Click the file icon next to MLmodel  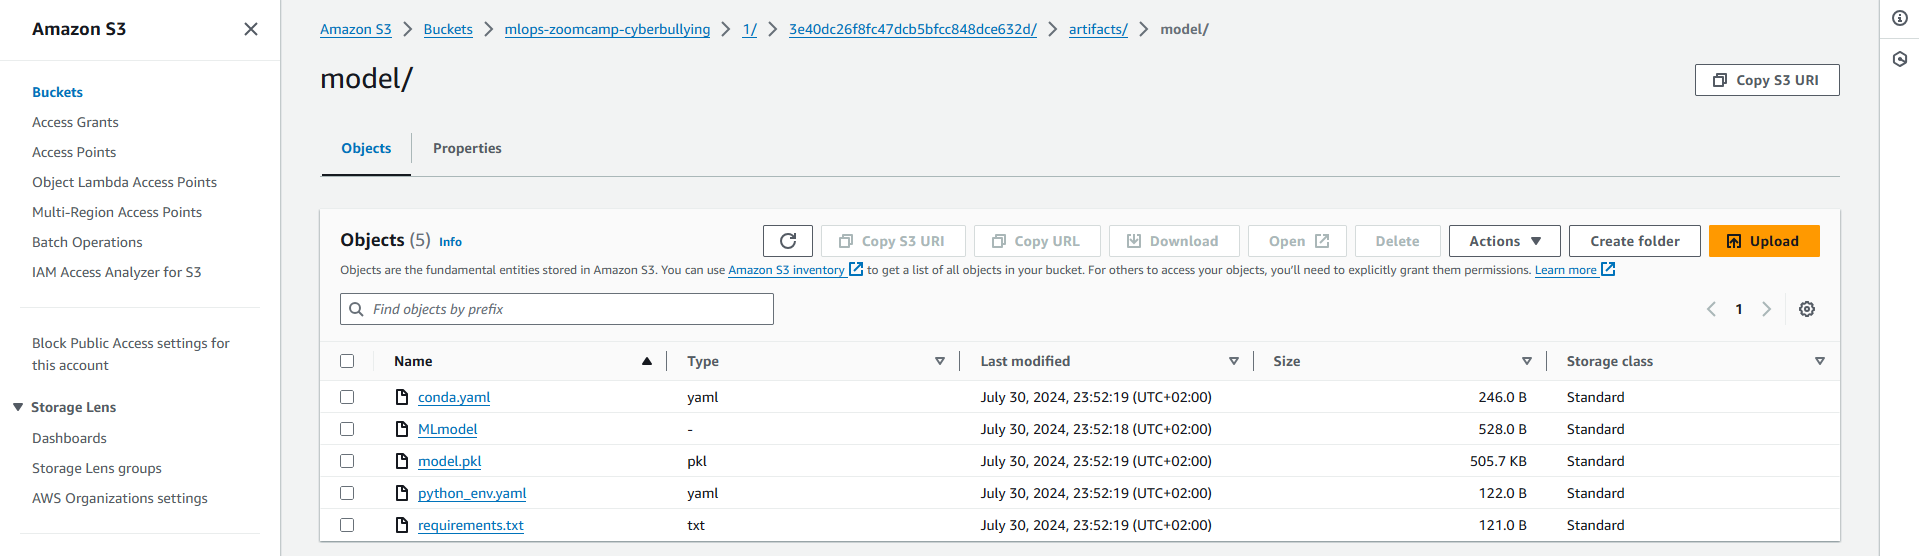[x=402, y=429]
